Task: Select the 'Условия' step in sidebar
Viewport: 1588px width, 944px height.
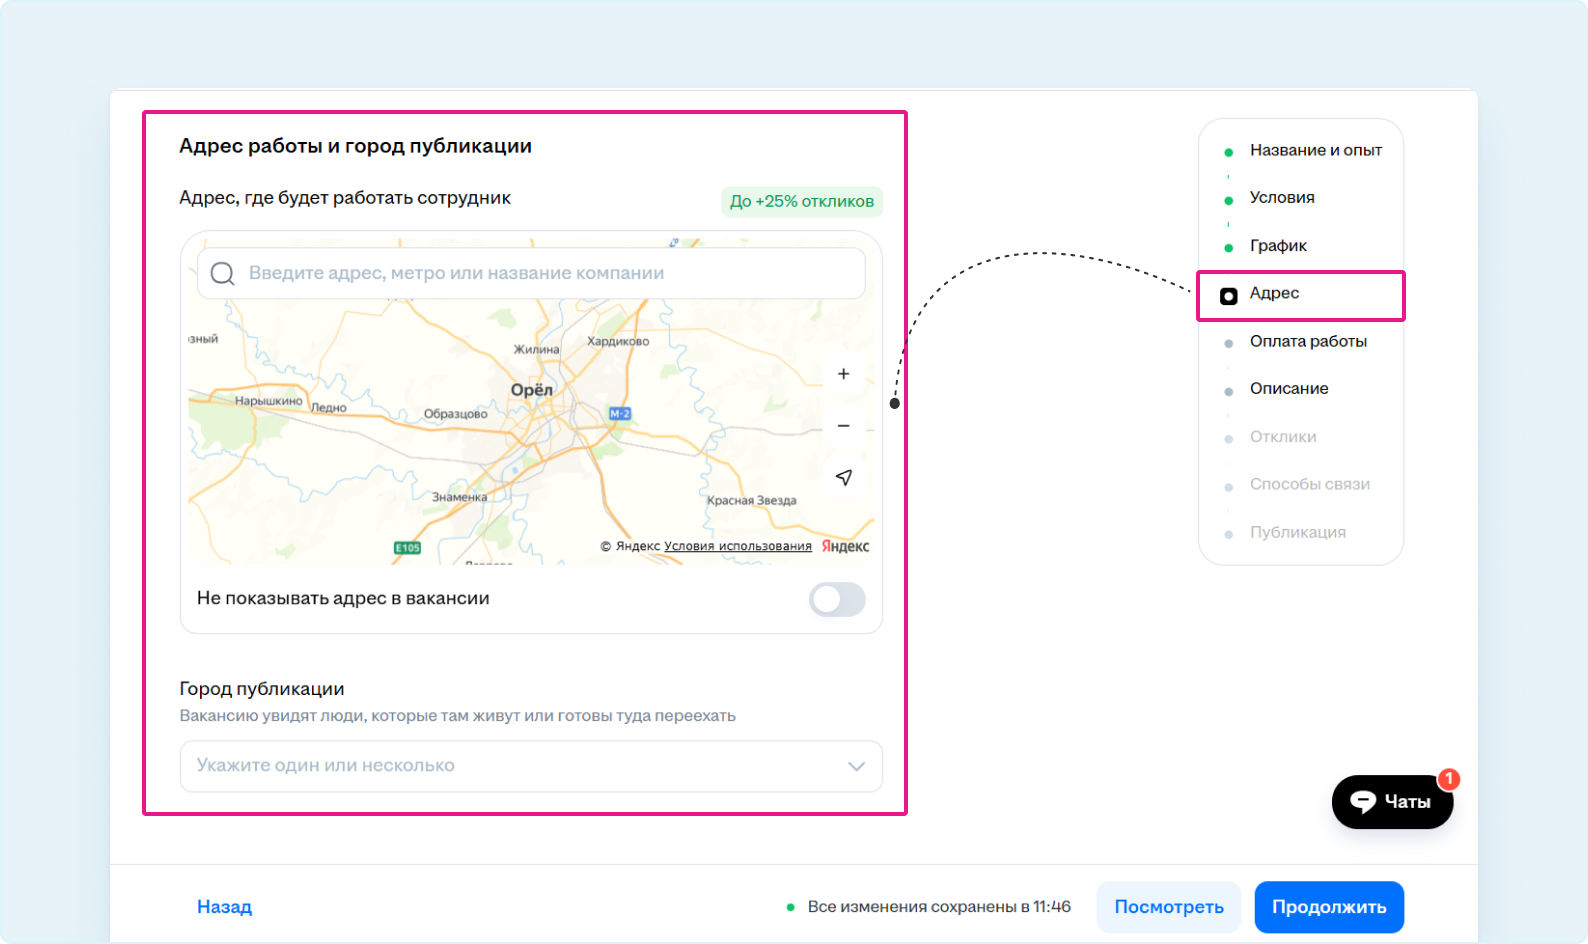Action: tap(1281, 198)
